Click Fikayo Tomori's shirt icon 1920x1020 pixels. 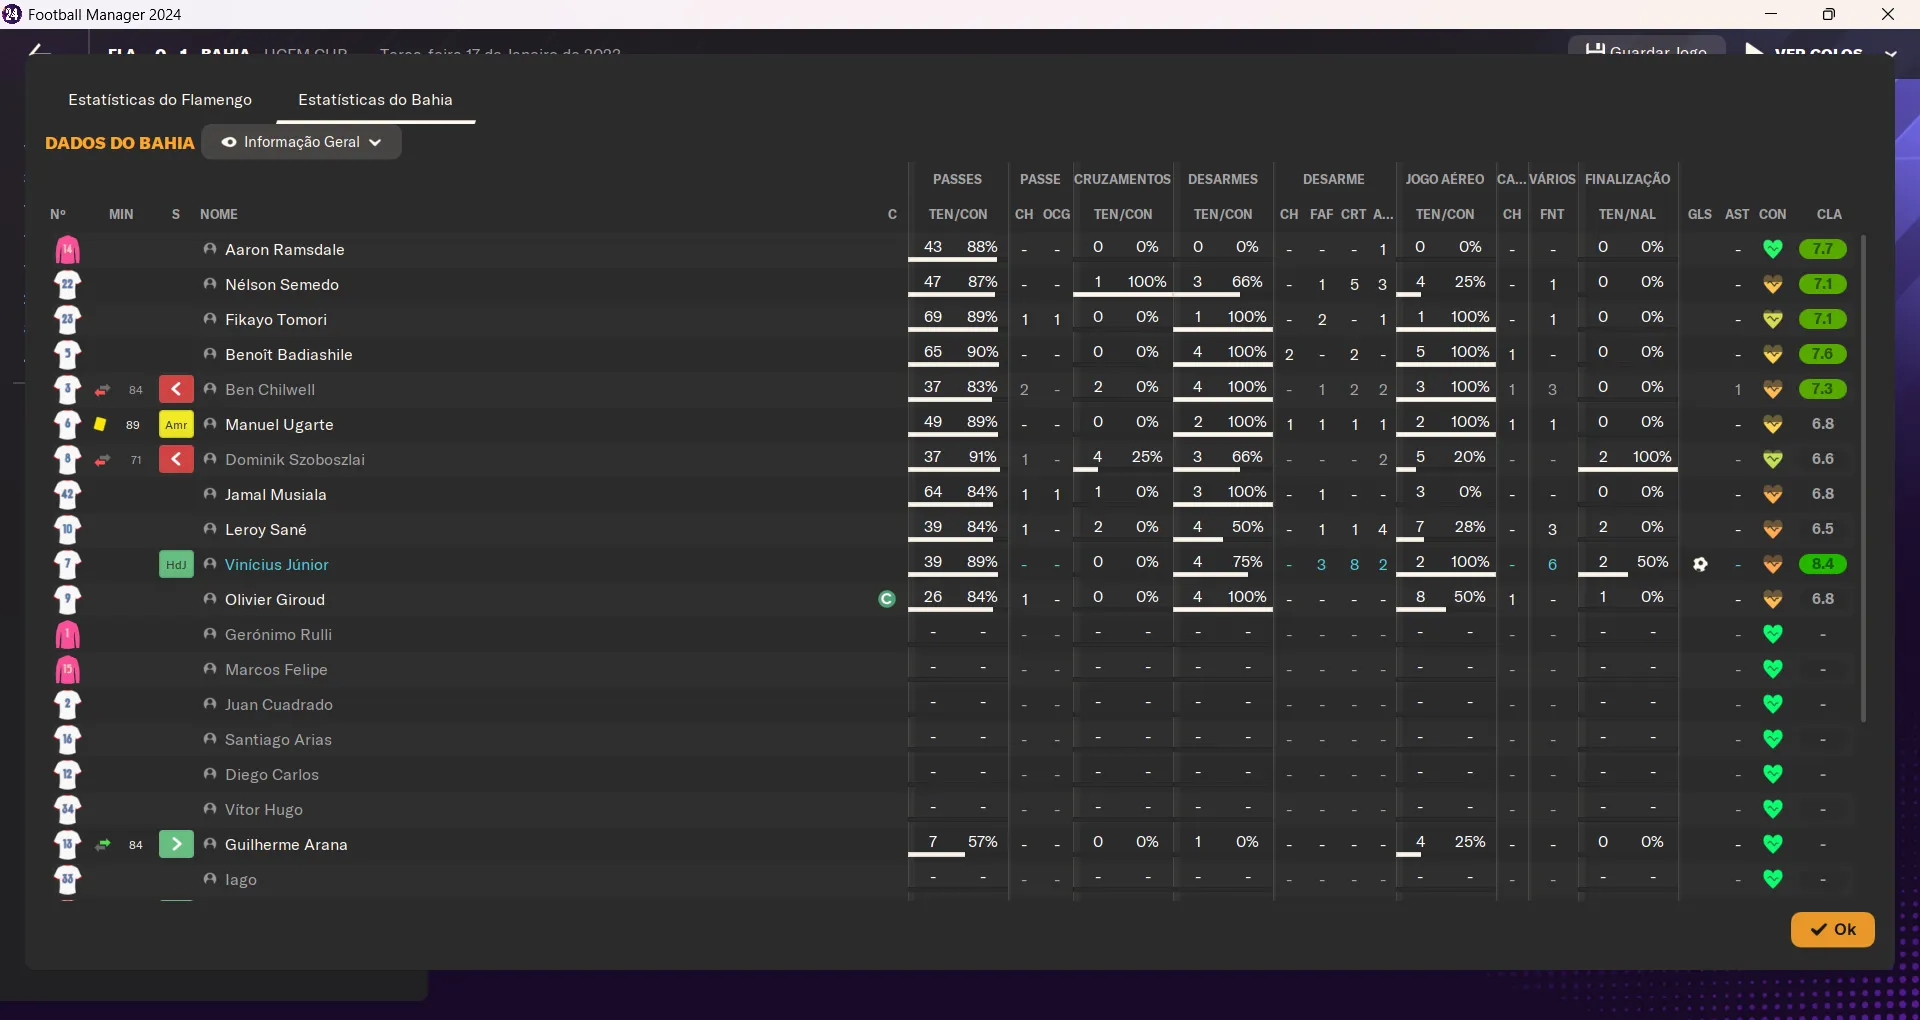pos(67,319)
